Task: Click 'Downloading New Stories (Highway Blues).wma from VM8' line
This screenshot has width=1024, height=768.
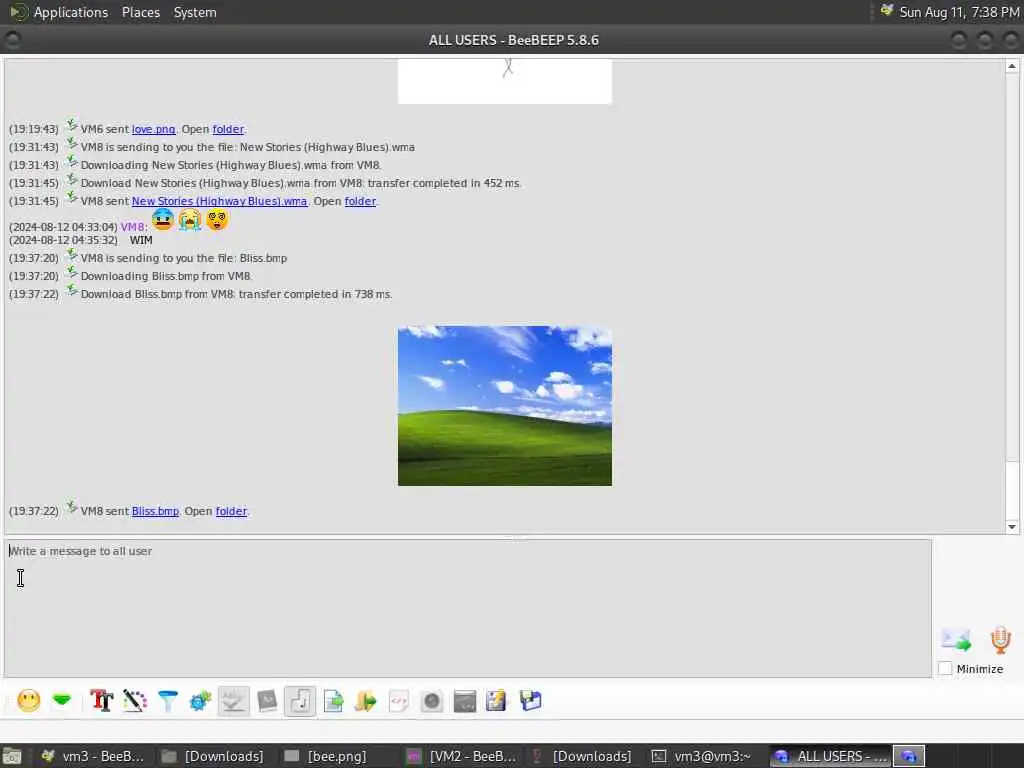Action: (x=231, y=165)
